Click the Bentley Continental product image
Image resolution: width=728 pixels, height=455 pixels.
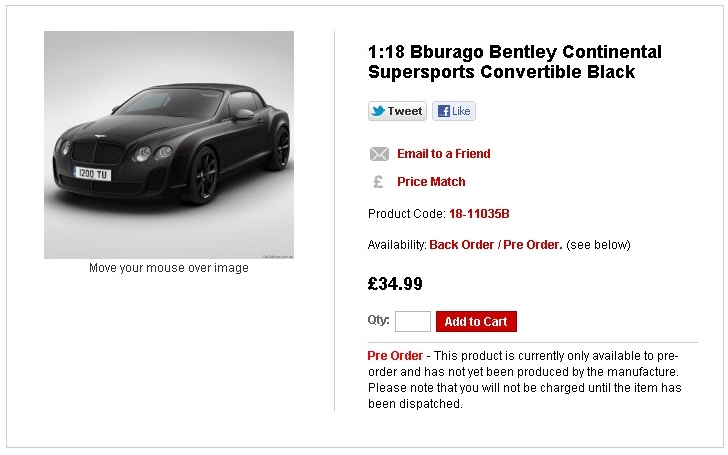169,145
